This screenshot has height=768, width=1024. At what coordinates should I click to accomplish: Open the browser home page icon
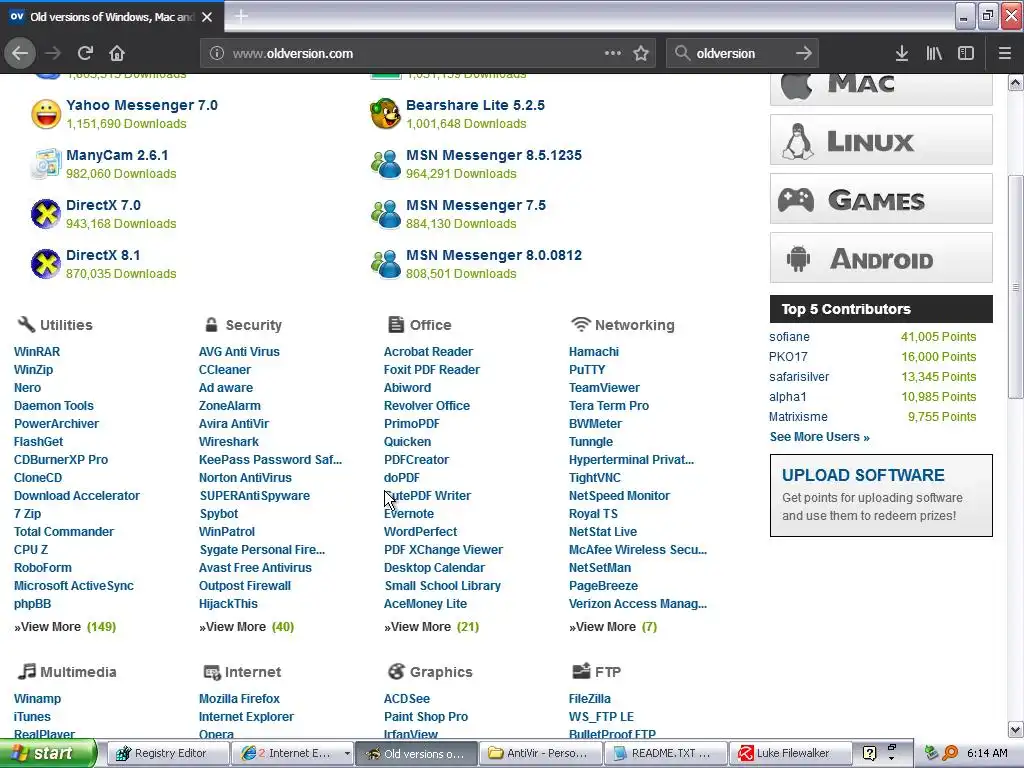point(117,54)
